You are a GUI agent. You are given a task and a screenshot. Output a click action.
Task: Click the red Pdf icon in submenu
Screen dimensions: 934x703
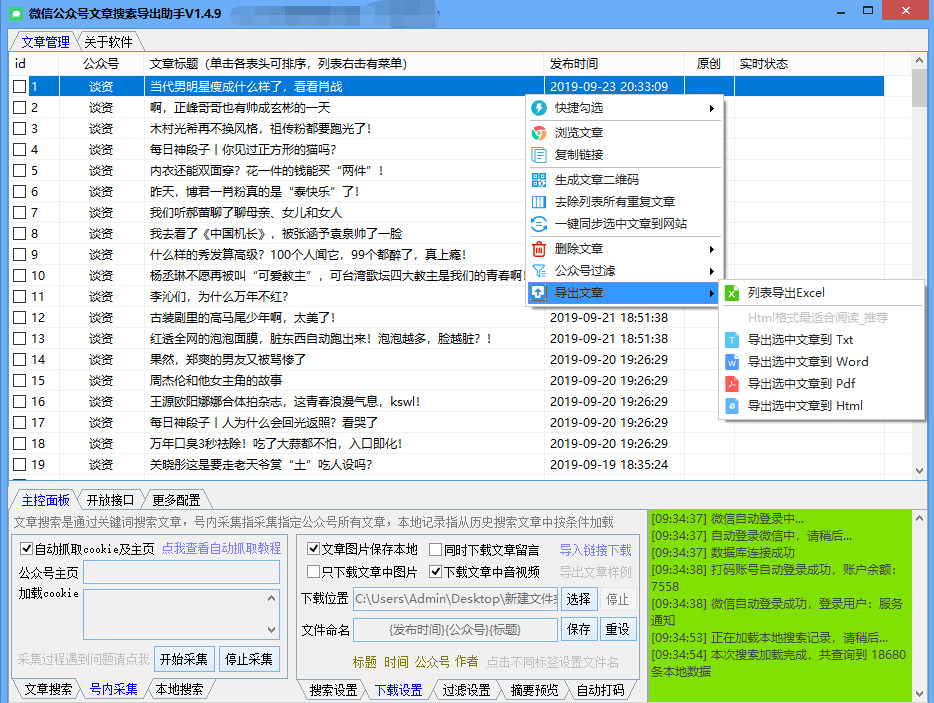click(x=731, y=384)
